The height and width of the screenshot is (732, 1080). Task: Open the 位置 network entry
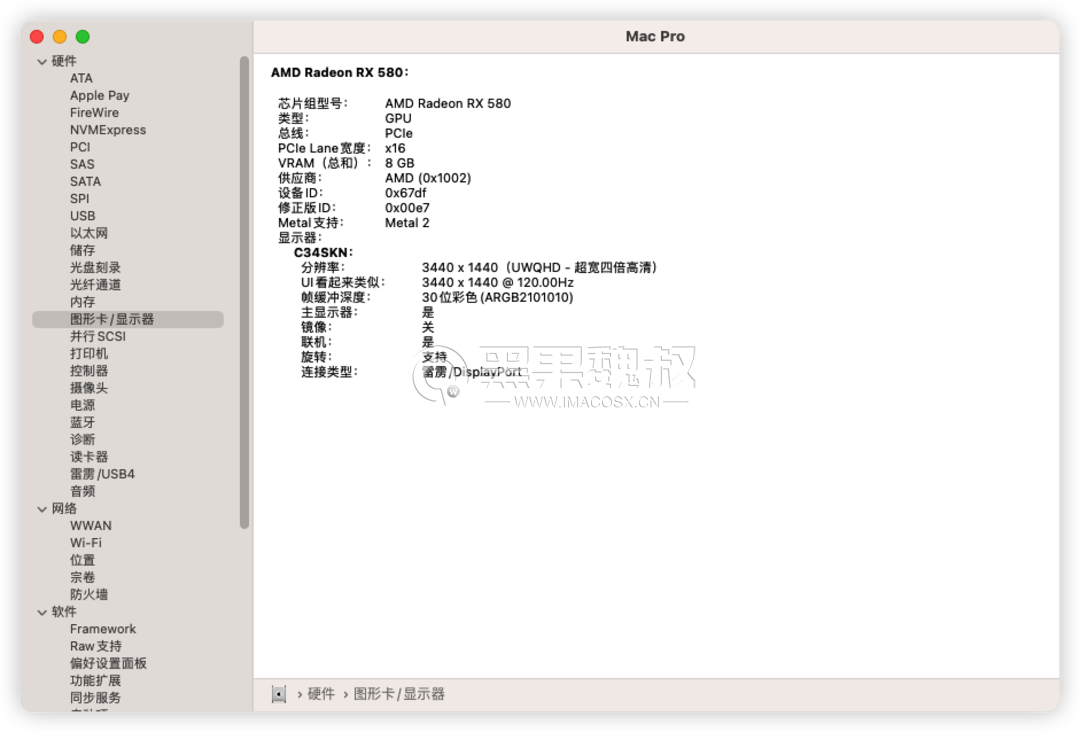tap(83, 561)
